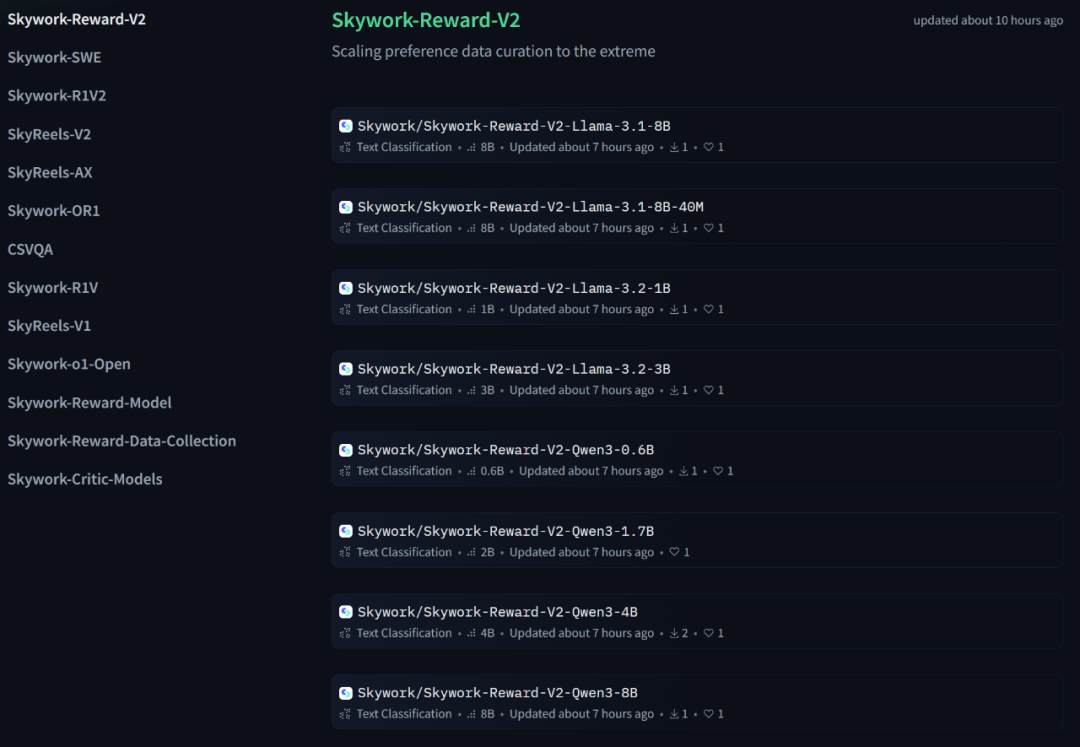Image resolution: width=1080 pixels, height=747 pixels.
Task: Open the Skywork-Reward-V2-Qwen3-8B model link
Action: tap(497, 693)
